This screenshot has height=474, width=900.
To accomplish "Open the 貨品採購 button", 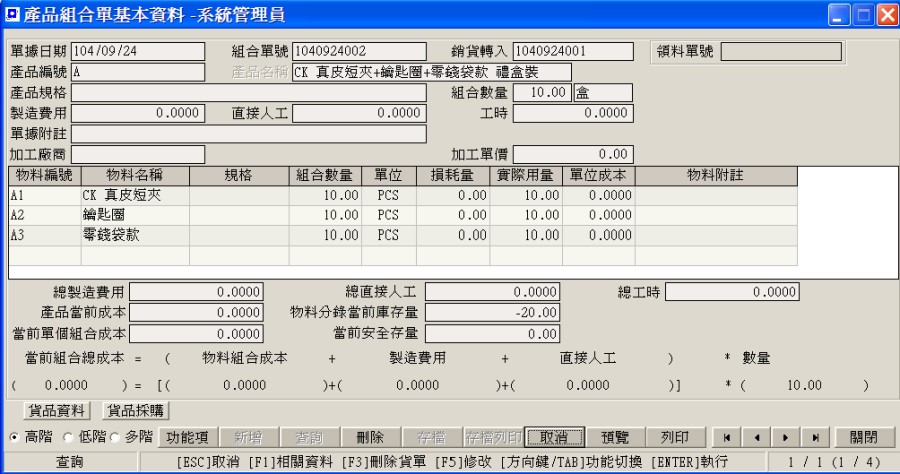I will coord(136,410).
